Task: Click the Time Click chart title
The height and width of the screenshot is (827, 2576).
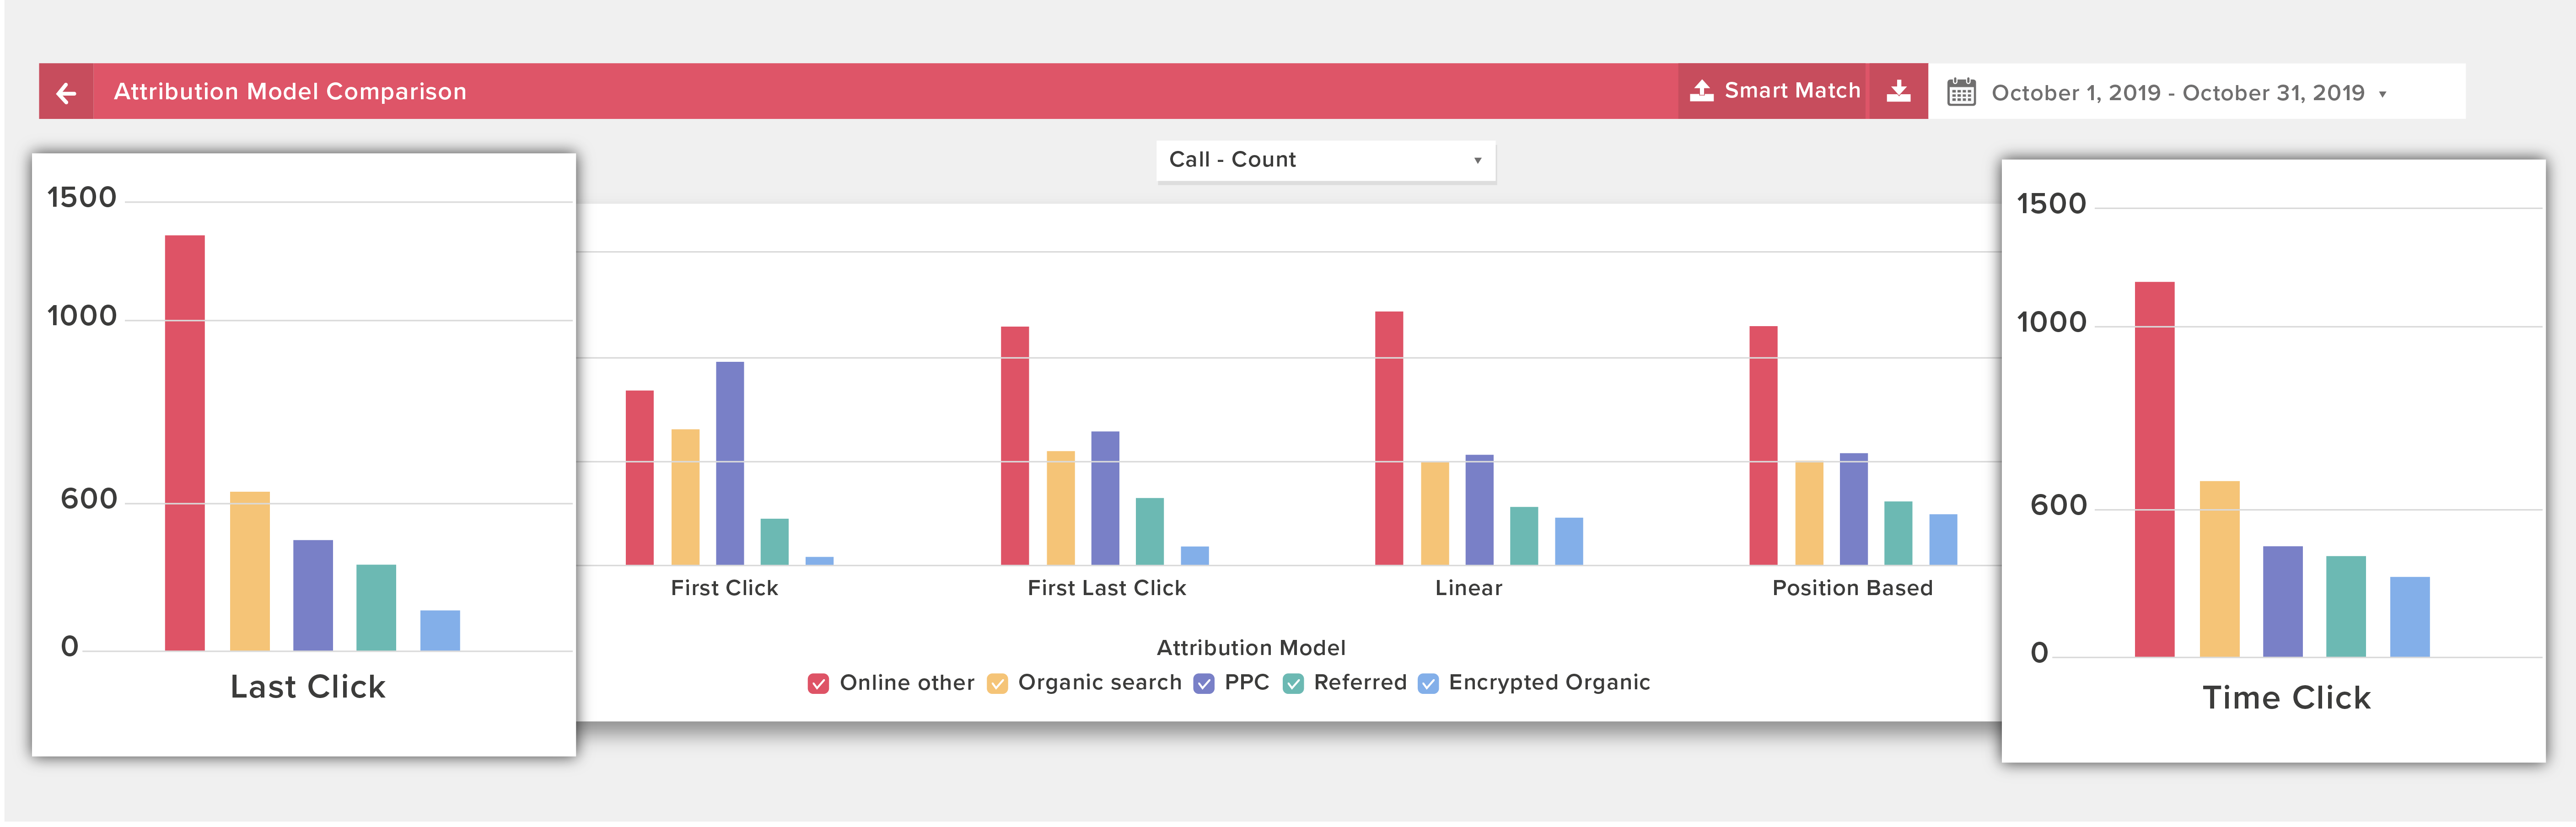Action: (2286, 699)
